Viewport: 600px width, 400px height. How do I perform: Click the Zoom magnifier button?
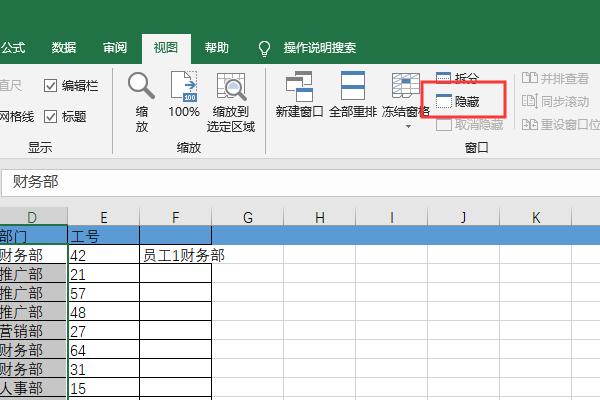[142, 102]
